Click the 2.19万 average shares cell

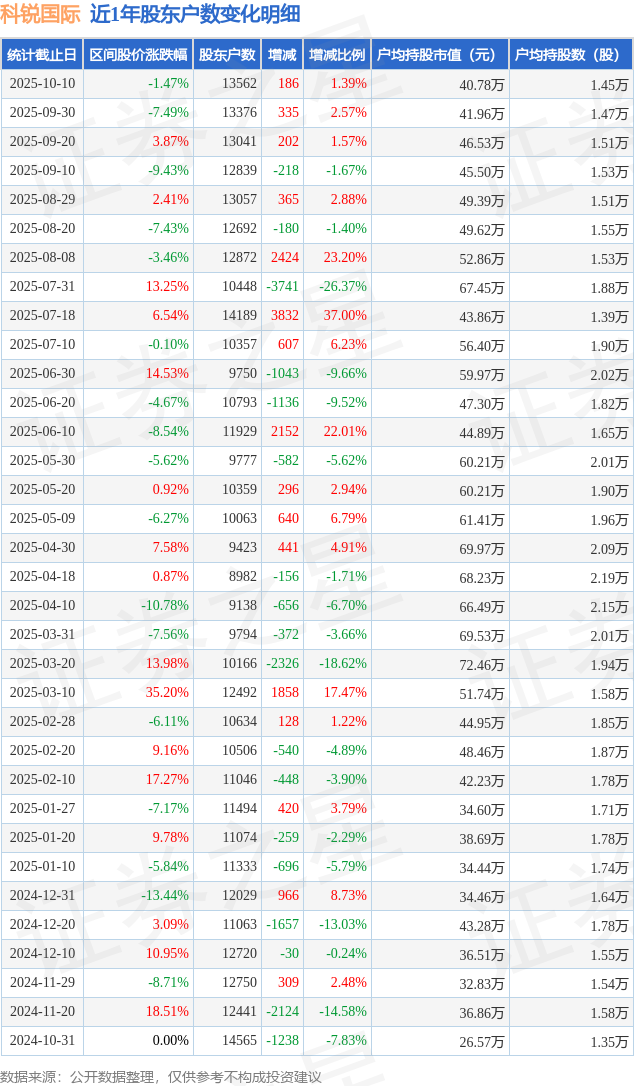coord(608,577)
